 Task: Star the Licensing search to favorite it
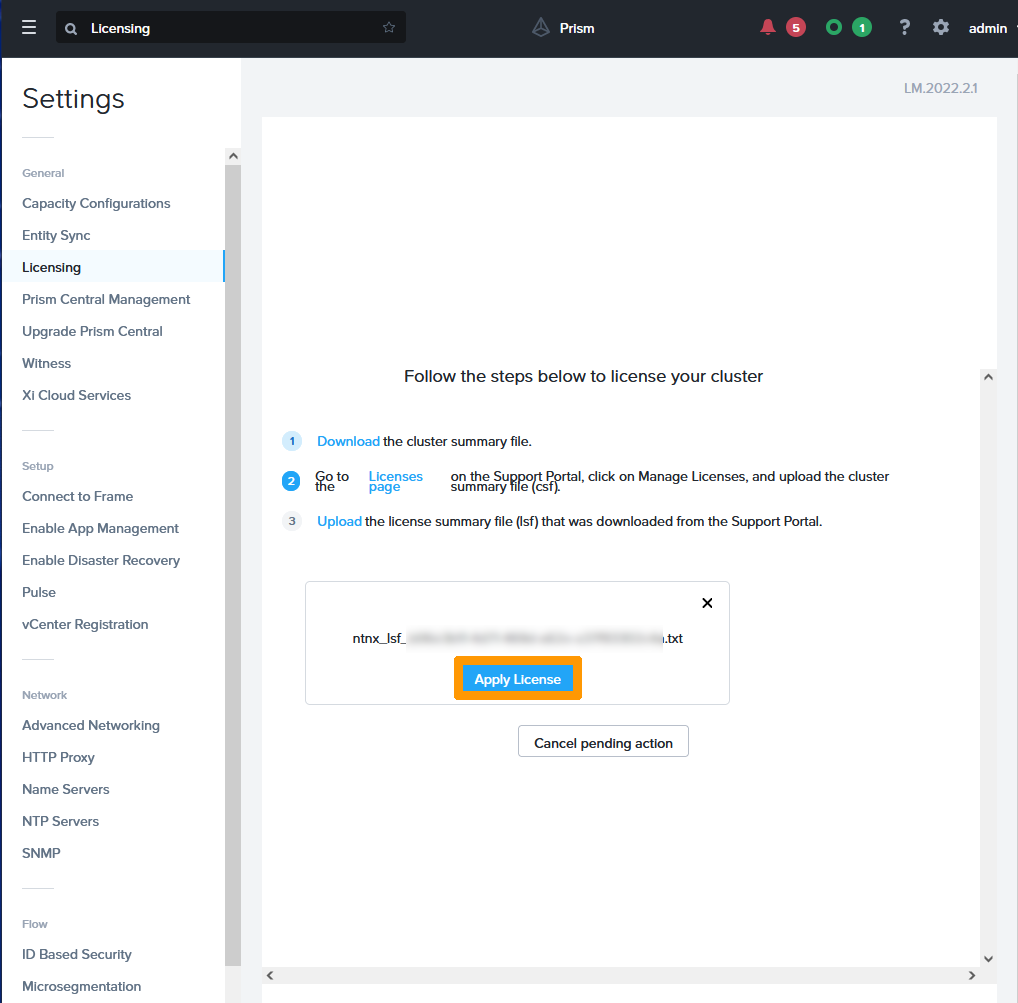point(389,27)
